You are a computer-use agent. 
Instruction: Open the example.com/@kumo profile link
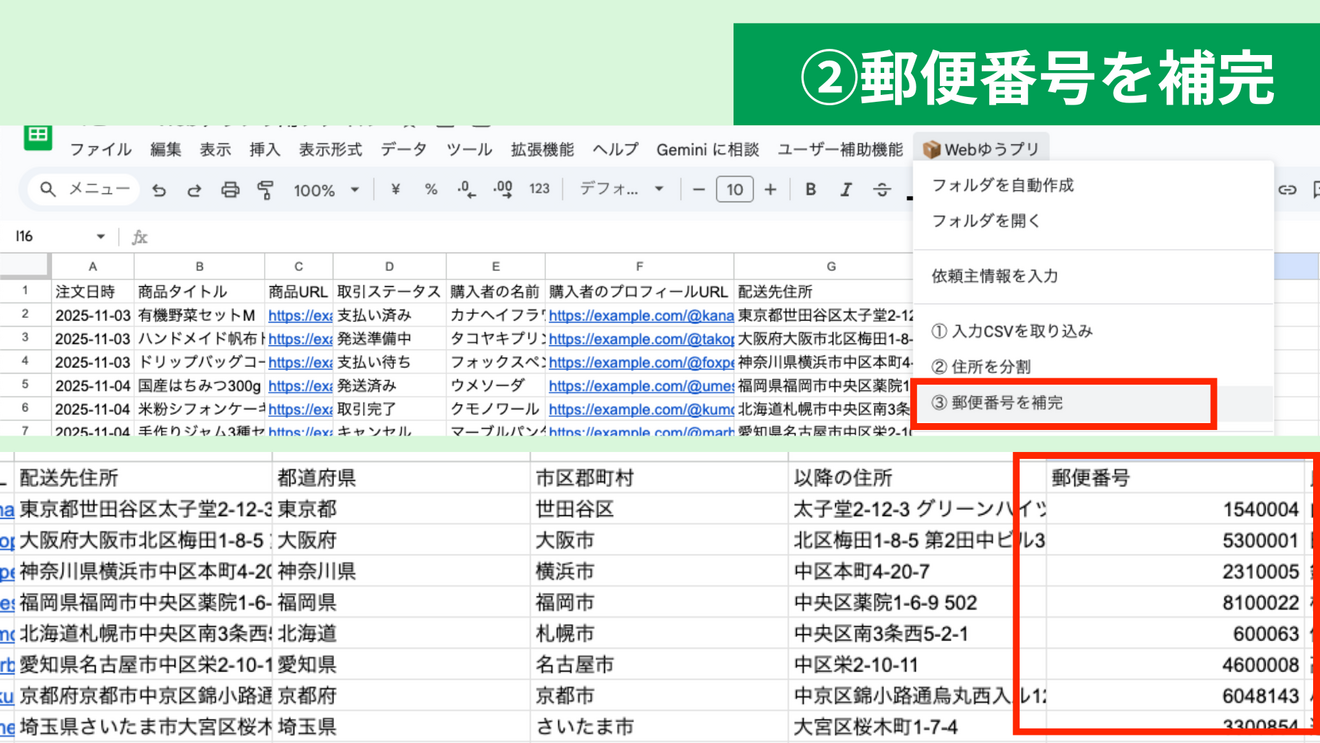point(639,409)
